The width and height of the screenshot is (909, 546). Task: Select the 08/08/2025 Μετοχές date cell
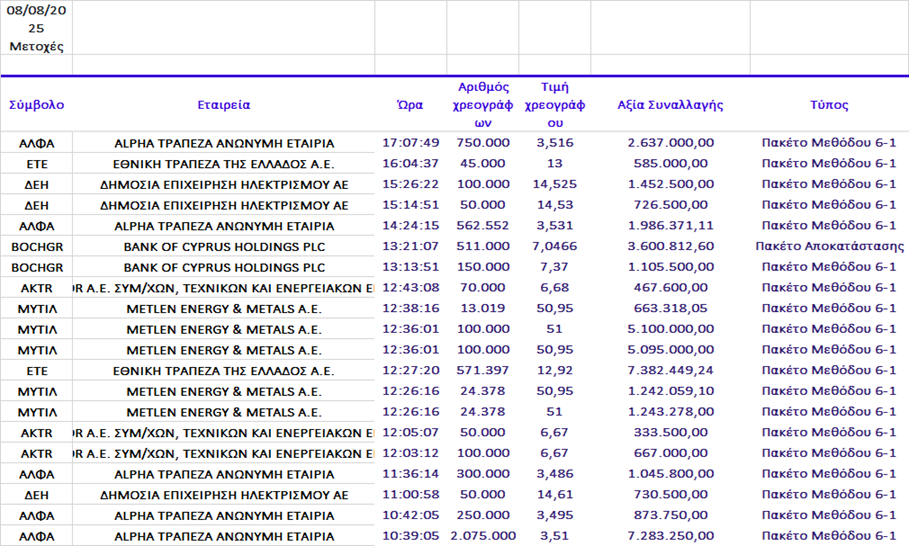pos(36,28)
